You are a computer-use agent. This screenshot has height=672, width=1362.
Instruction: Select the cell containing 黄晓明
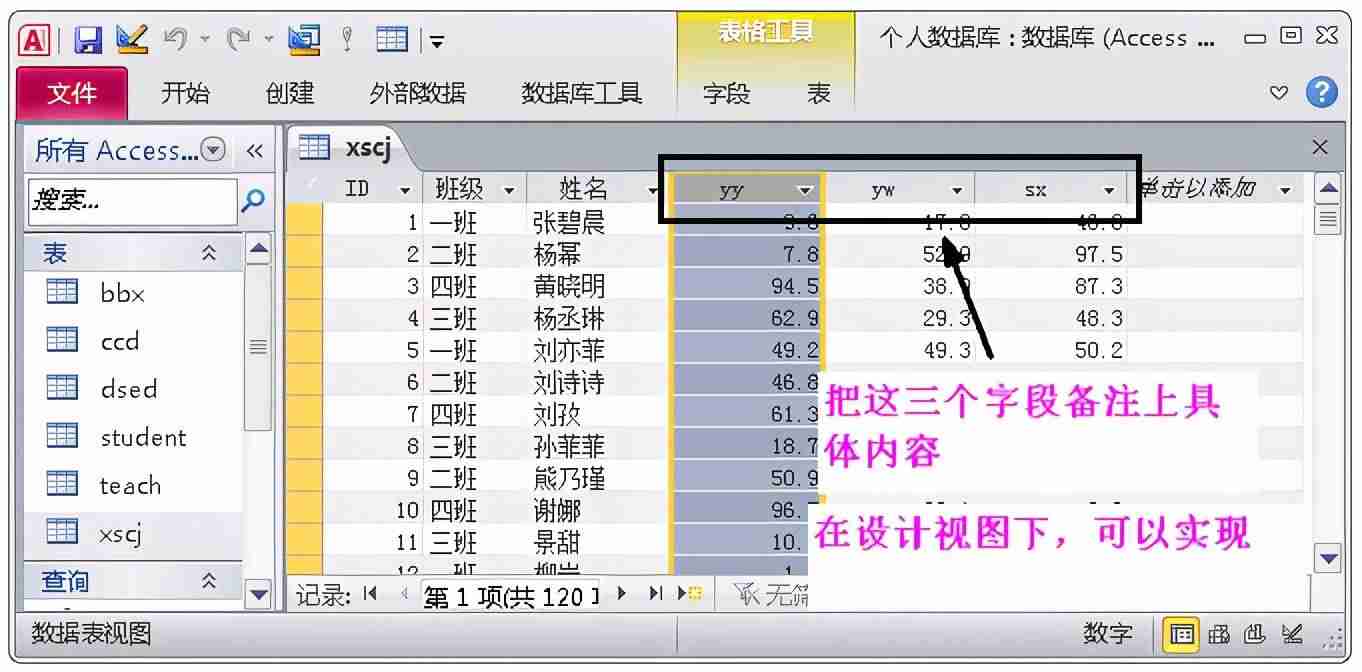[598, 287]
